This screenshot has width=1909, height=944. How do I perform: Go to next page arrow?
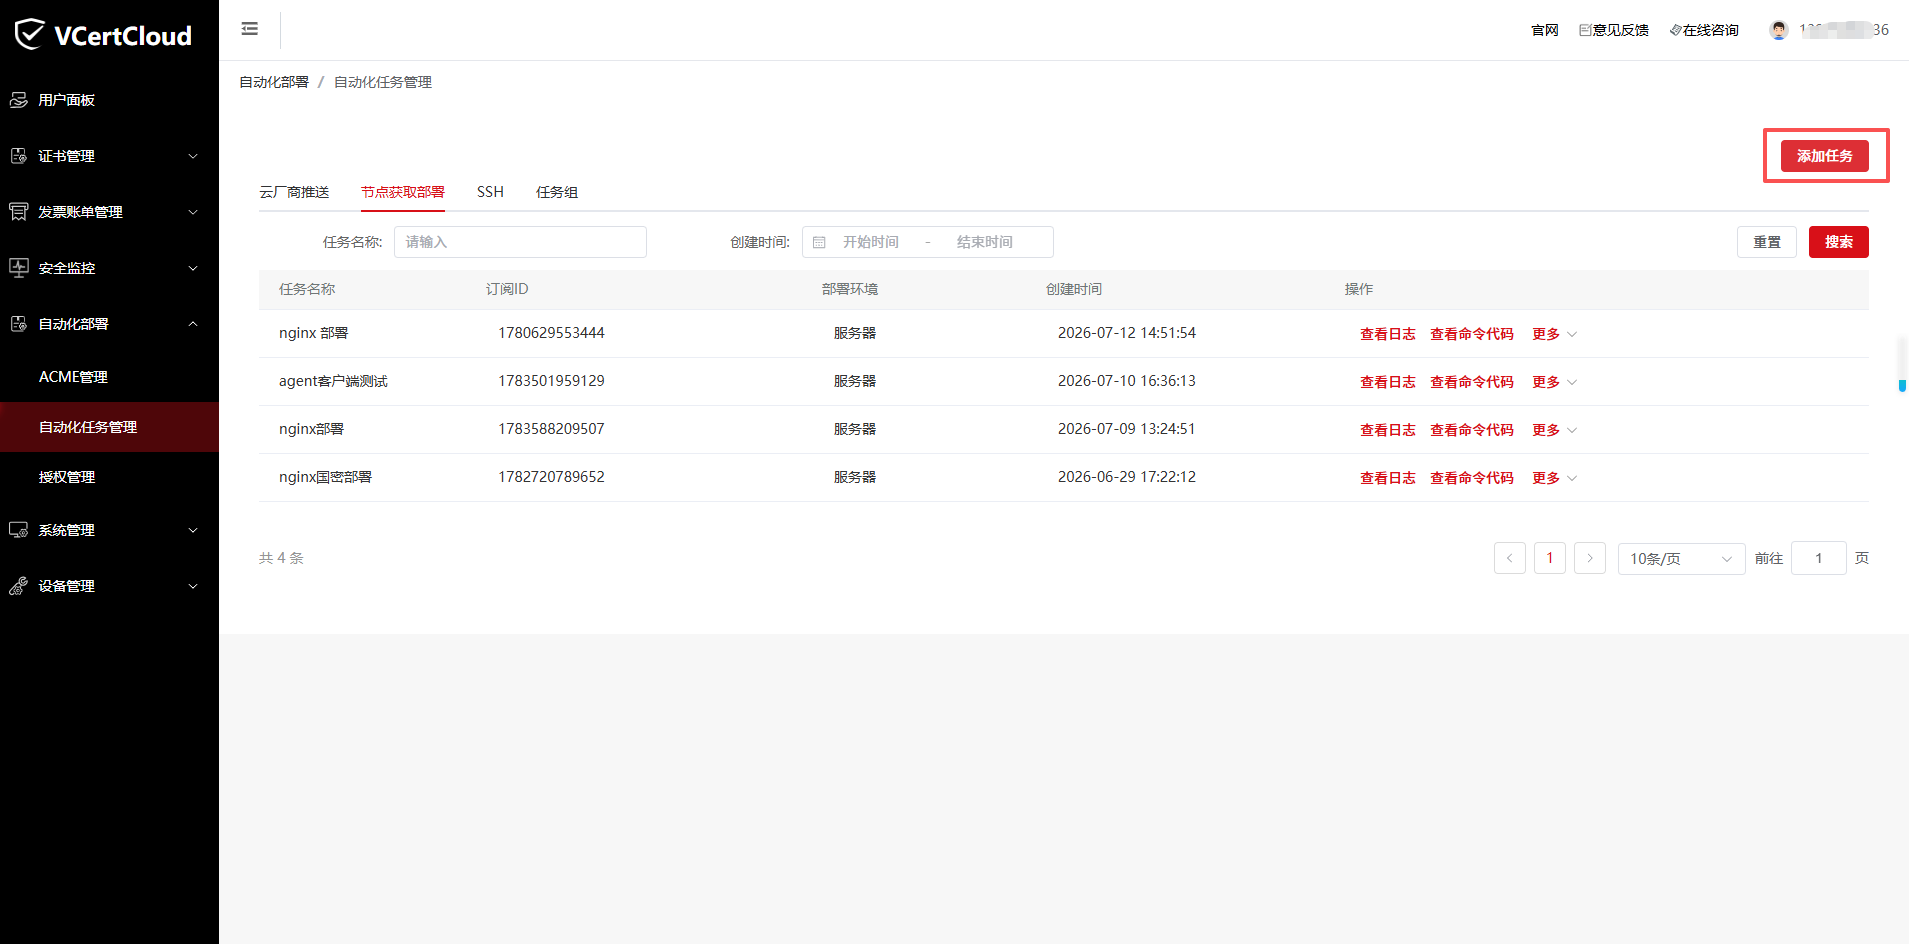click(x=1589, y=558)
